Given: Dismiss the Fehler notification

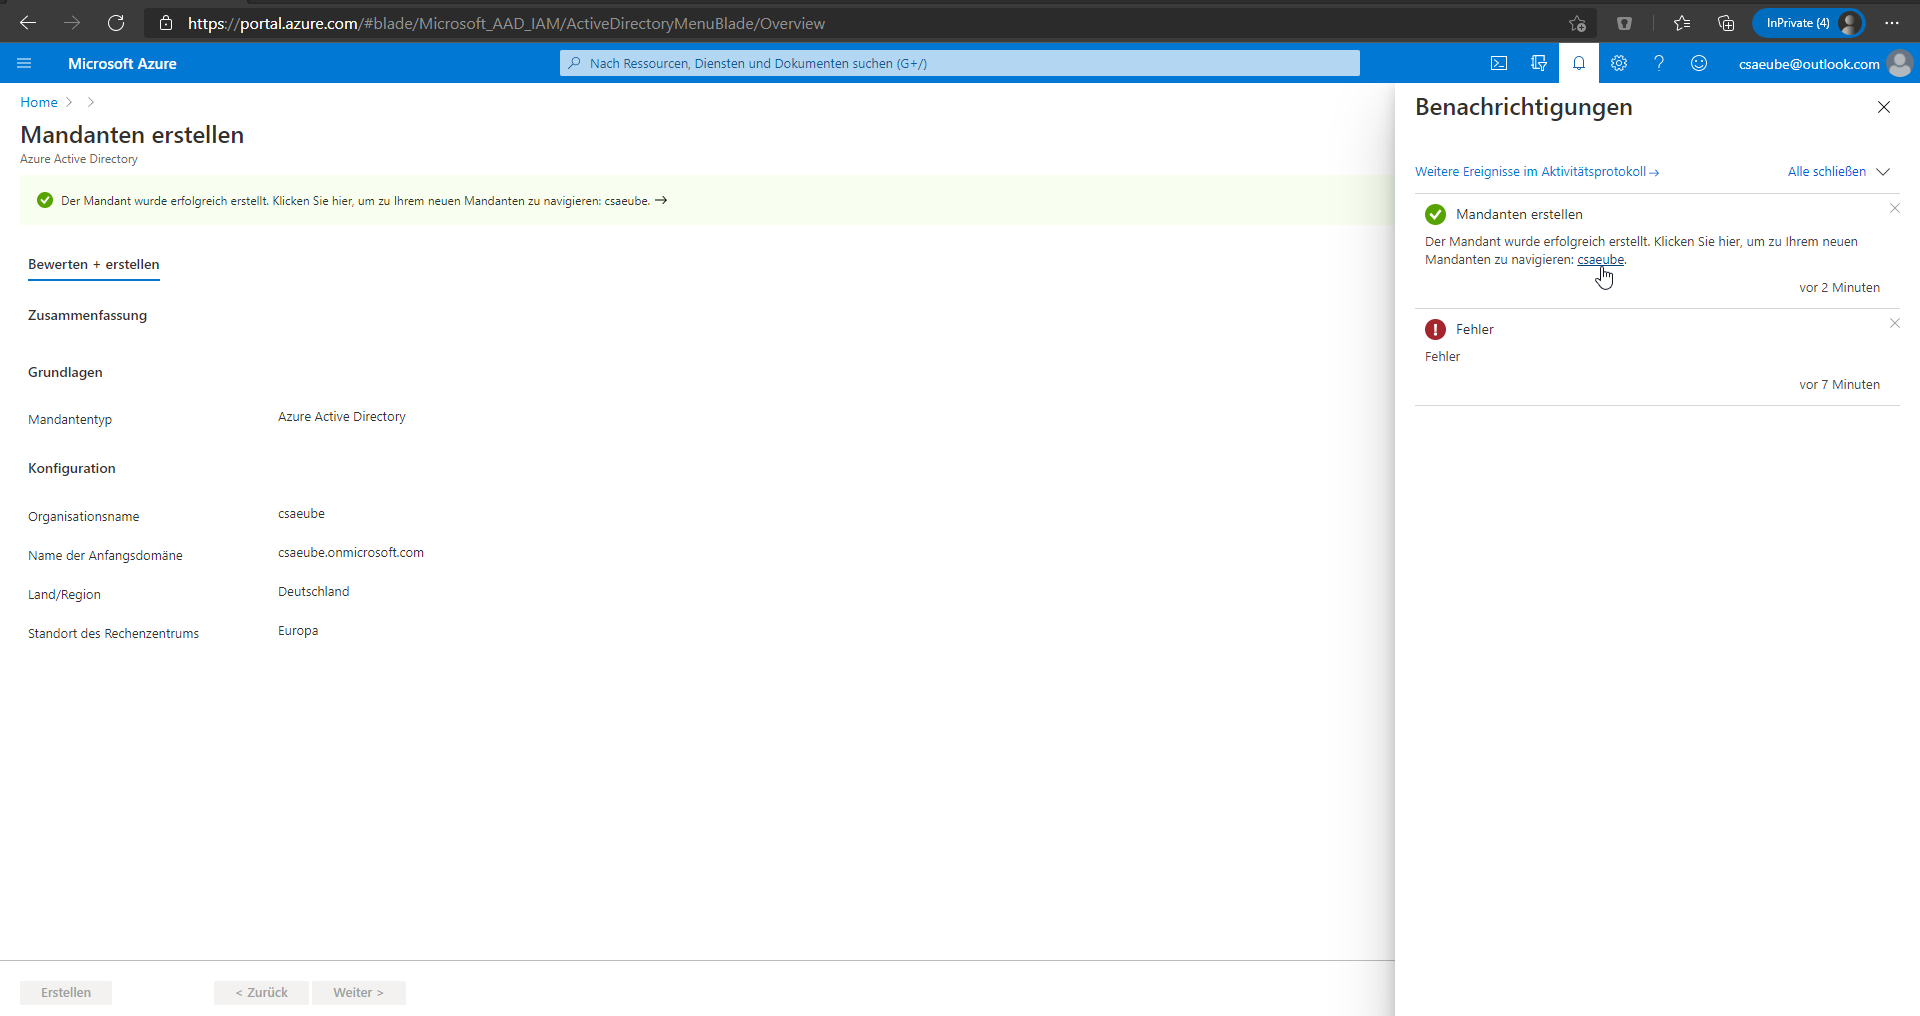Looking at the screenshot, I should point(1895,323).
